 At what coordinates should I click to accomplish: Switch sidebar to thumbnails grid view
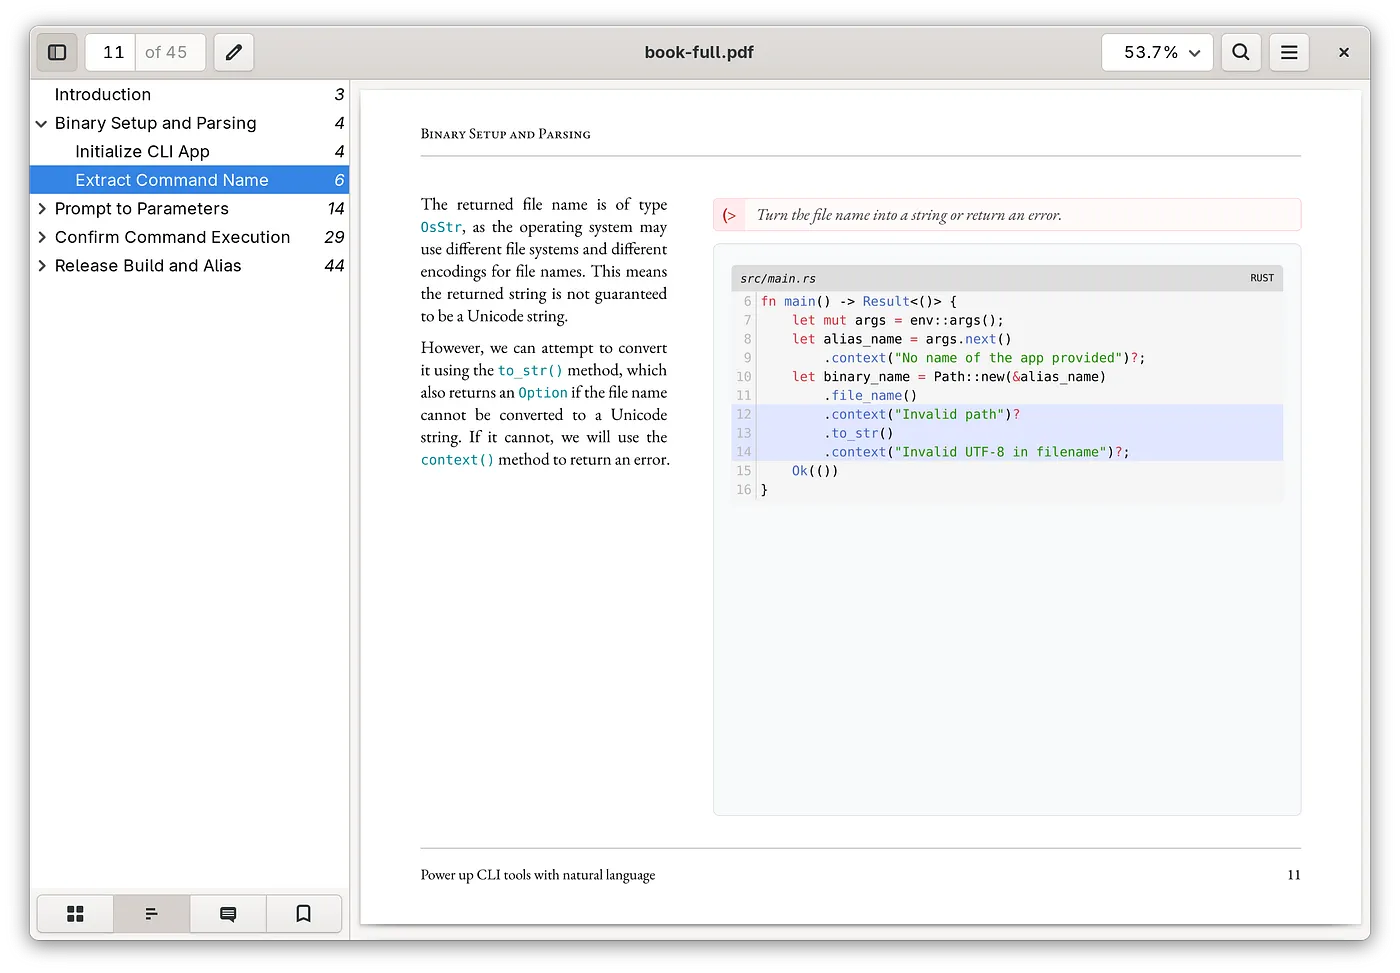[75, 913]
